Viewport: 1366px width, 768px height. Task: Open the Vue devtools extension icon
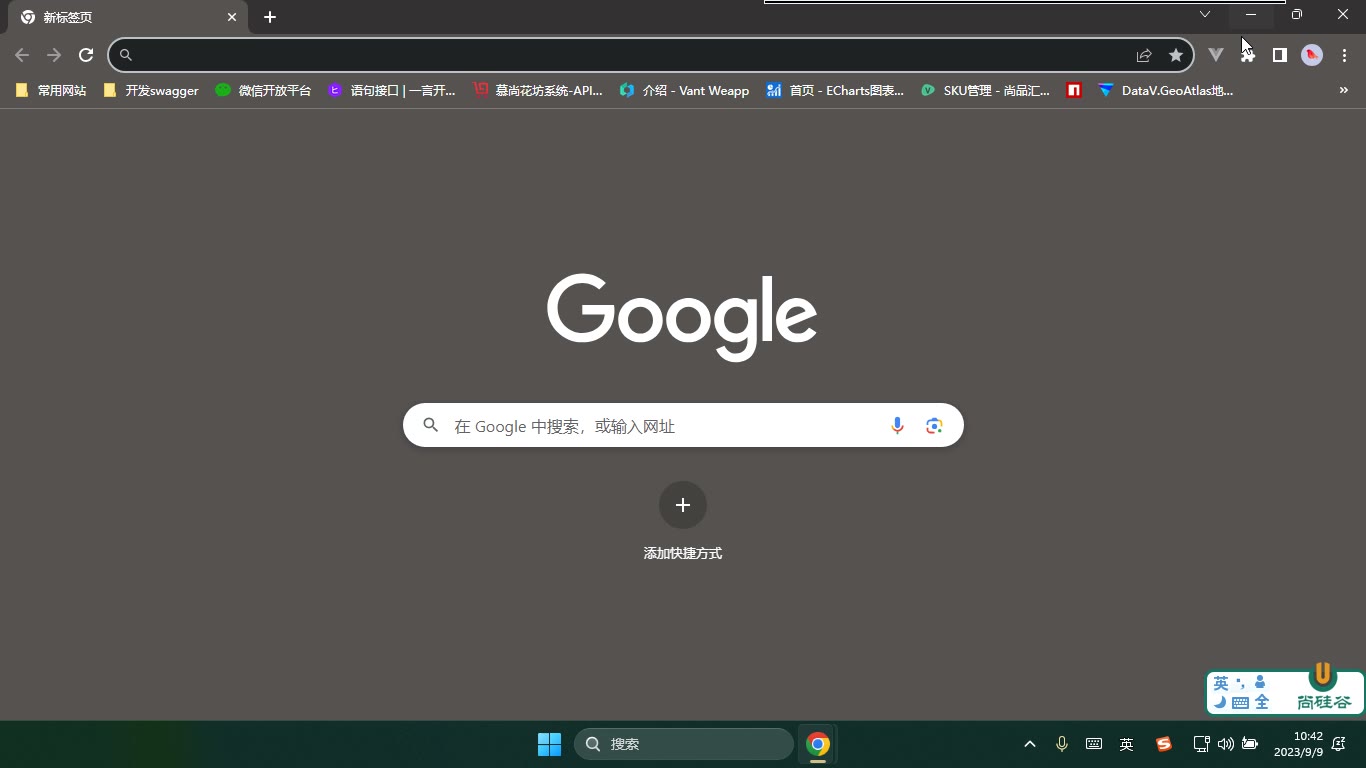tap(1216, 55)
